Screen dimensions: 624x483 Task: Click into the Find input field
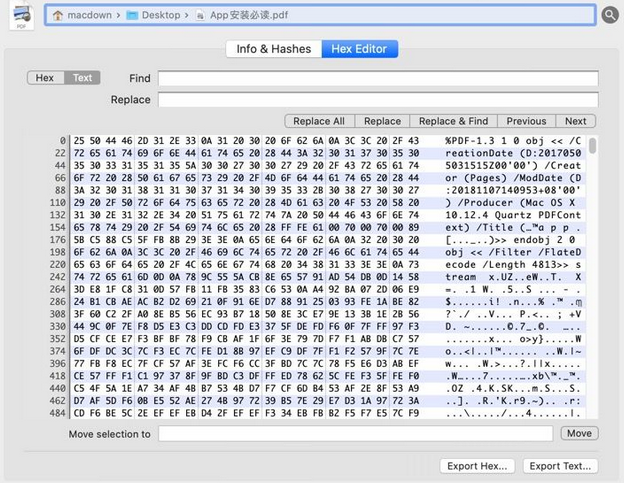point(378,78)
